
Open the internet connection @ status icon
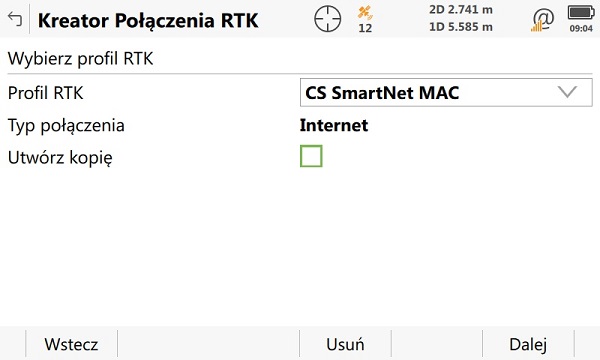pyautogui.click(x=542, y=20)
